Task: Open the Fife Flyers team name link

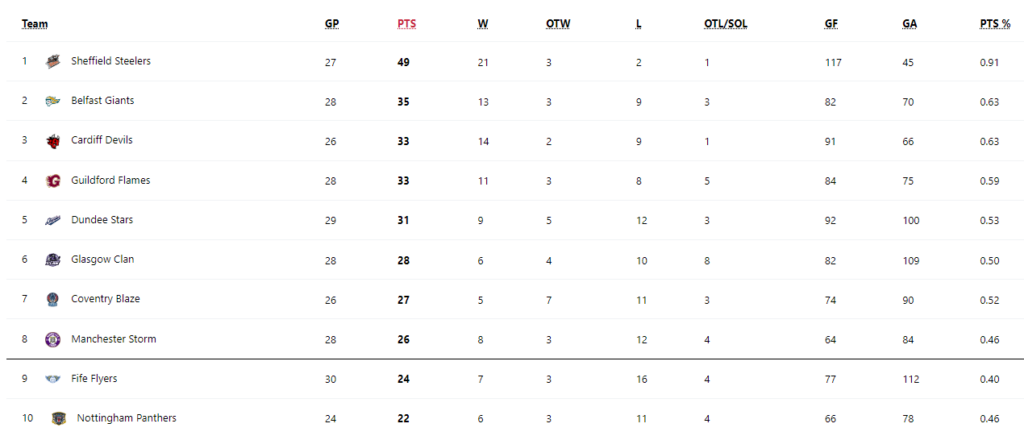Action: 94,379
